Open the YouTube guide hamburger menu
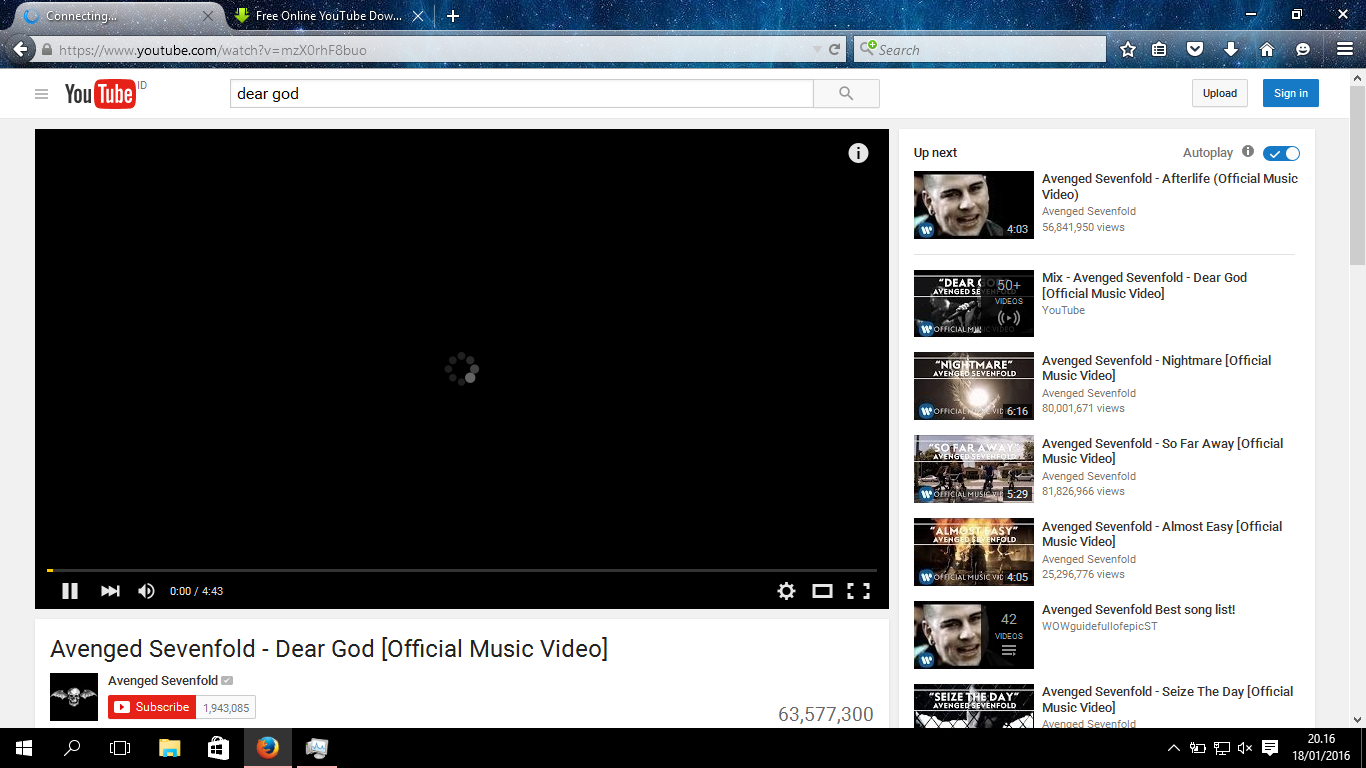Screen dimensions: 1366x768 click(x=41, y=94)
